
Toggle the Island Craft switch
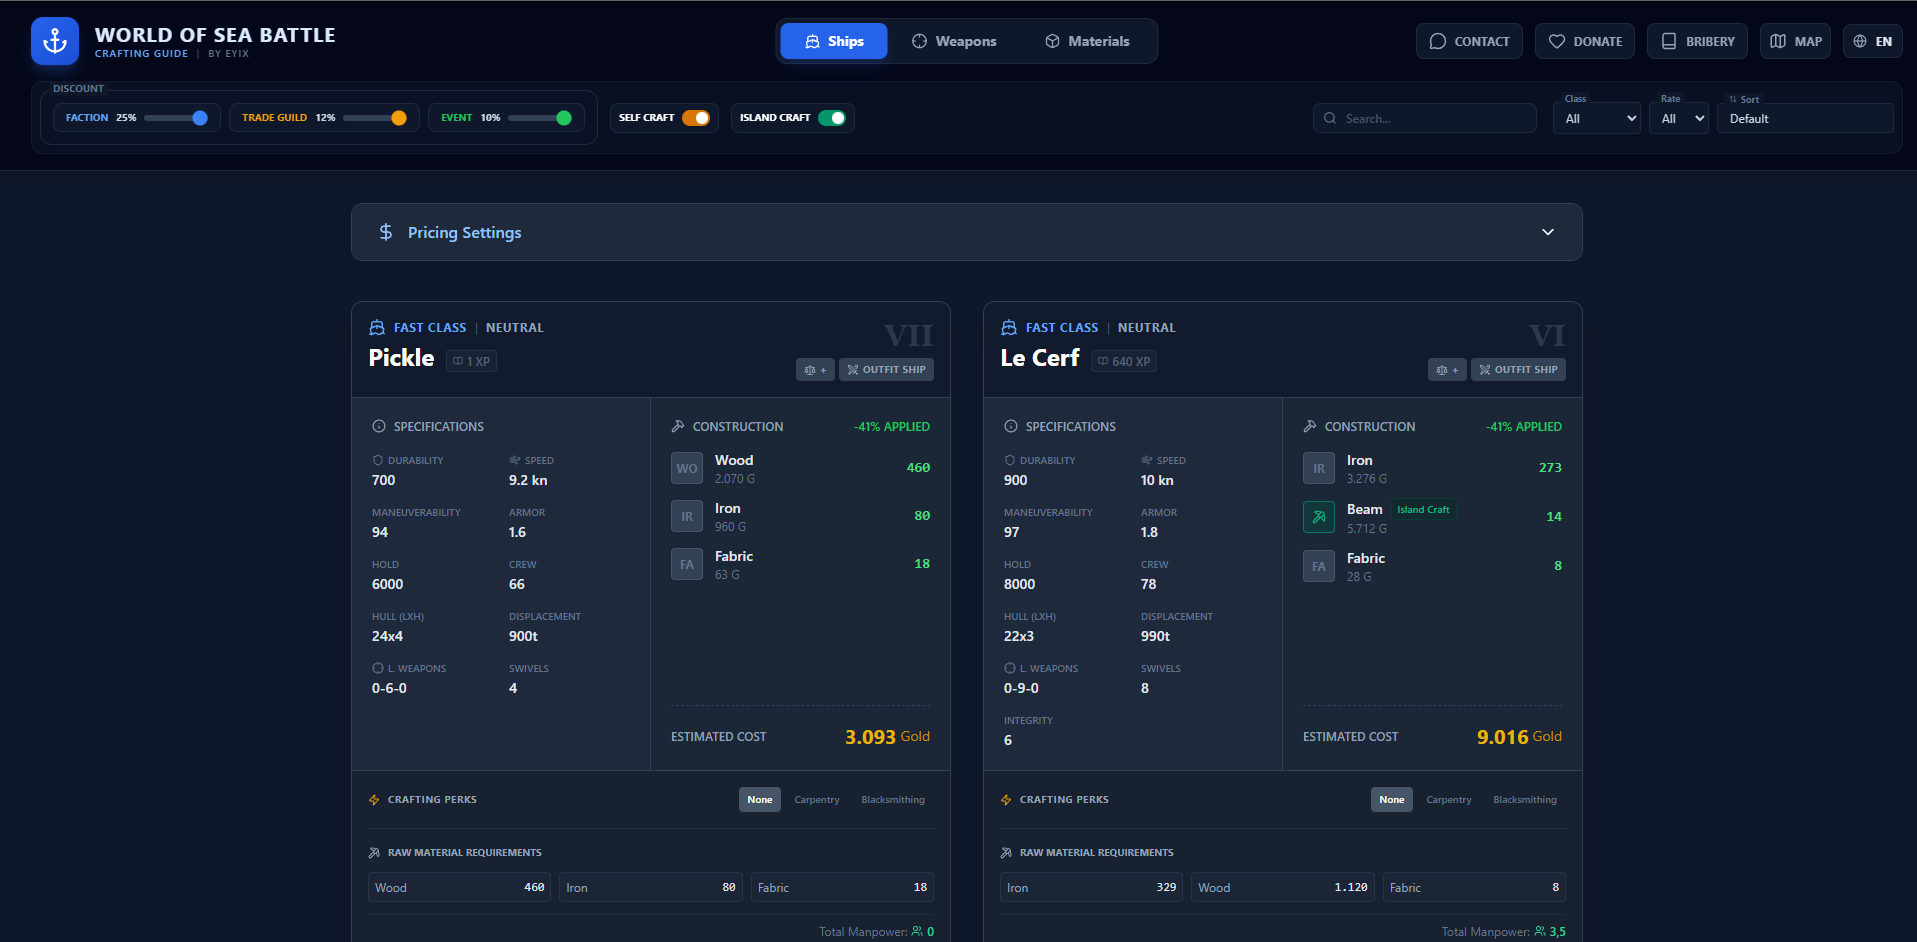point(832,118)
